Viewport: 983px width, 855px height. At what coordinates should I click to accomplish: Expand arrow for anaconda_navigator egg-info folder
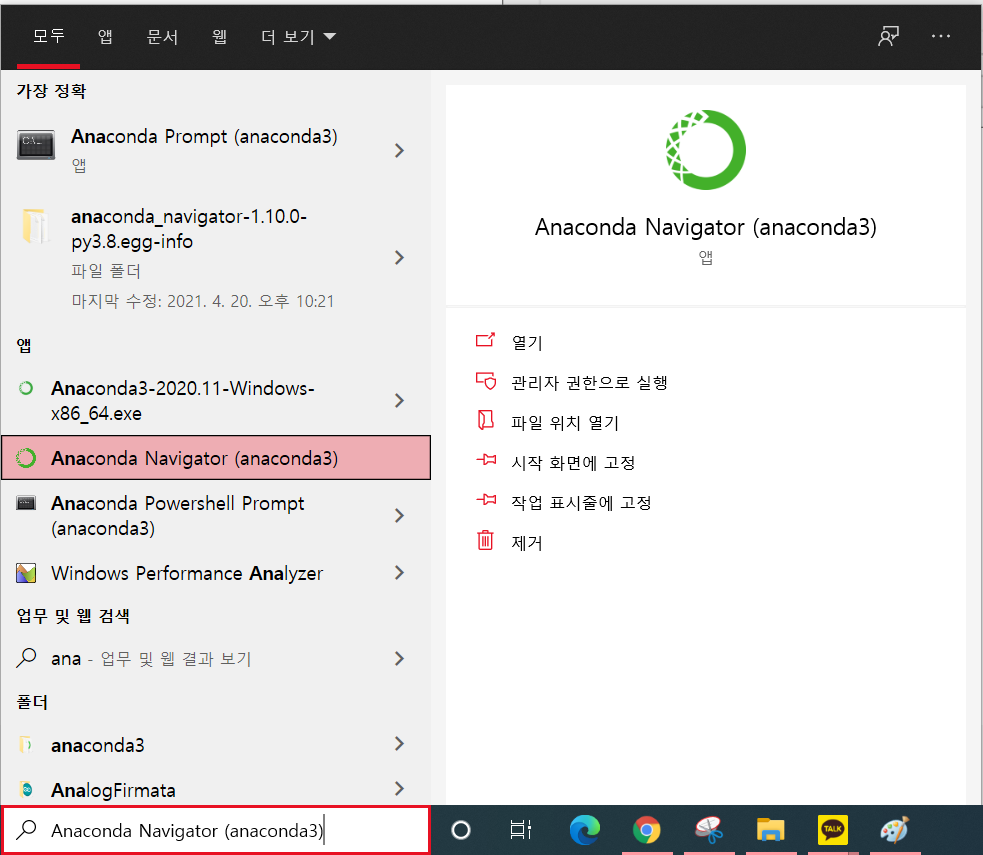click(399, 258)
